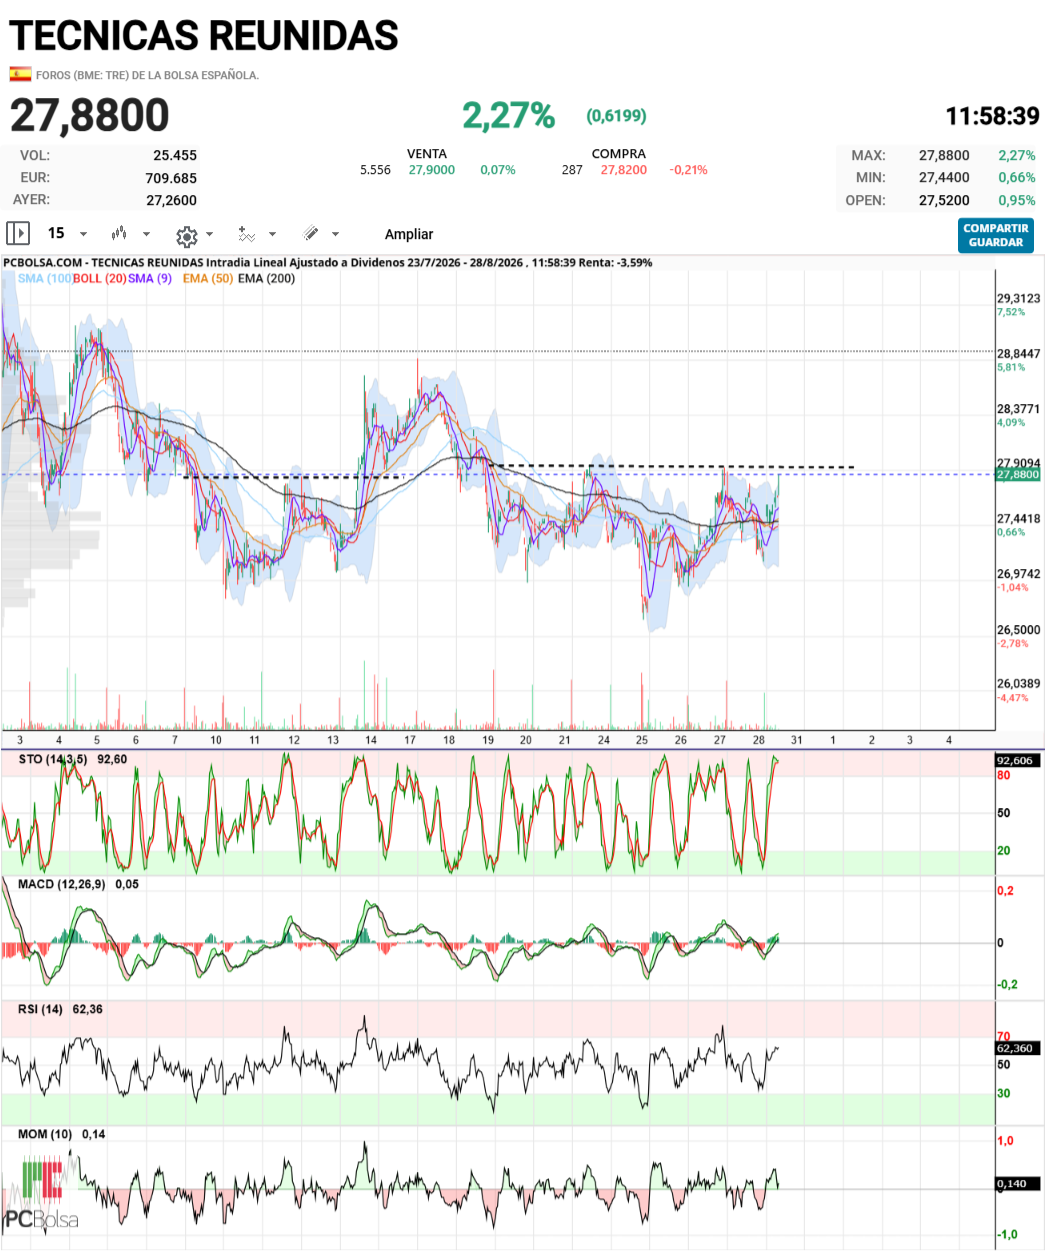Select the STO (14,3,5) indicator label
The height and width of the screenshot is (1251, 1048).
coord(52,760)
